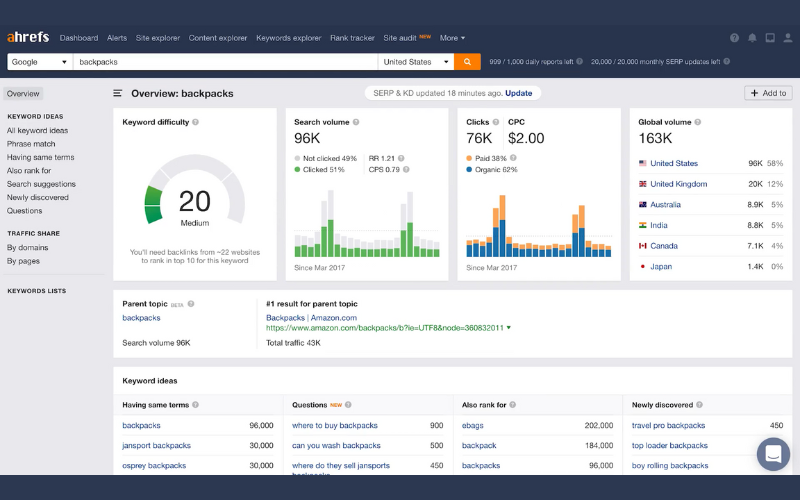The width and height of the screenshot is (800, 500).
Task: Open the Rank tracker menu item
Action: pyautogui.click(x=352, y=38)
